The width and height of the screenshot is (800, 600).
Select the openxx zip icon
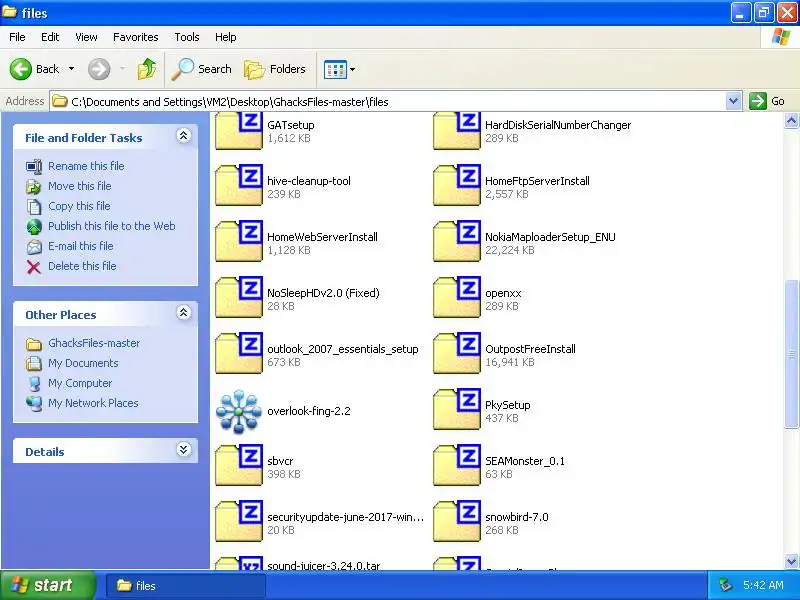pos(457,297)
